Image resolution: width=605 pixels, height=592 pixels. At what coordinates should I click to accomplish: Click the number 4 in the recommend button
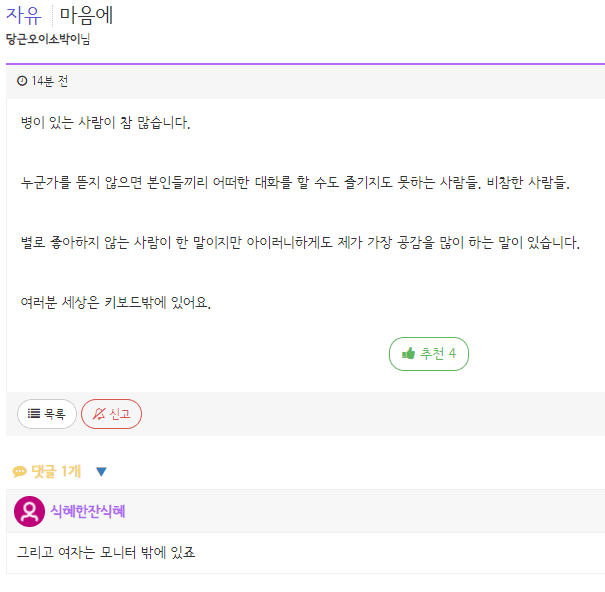(x=452, y=353)
